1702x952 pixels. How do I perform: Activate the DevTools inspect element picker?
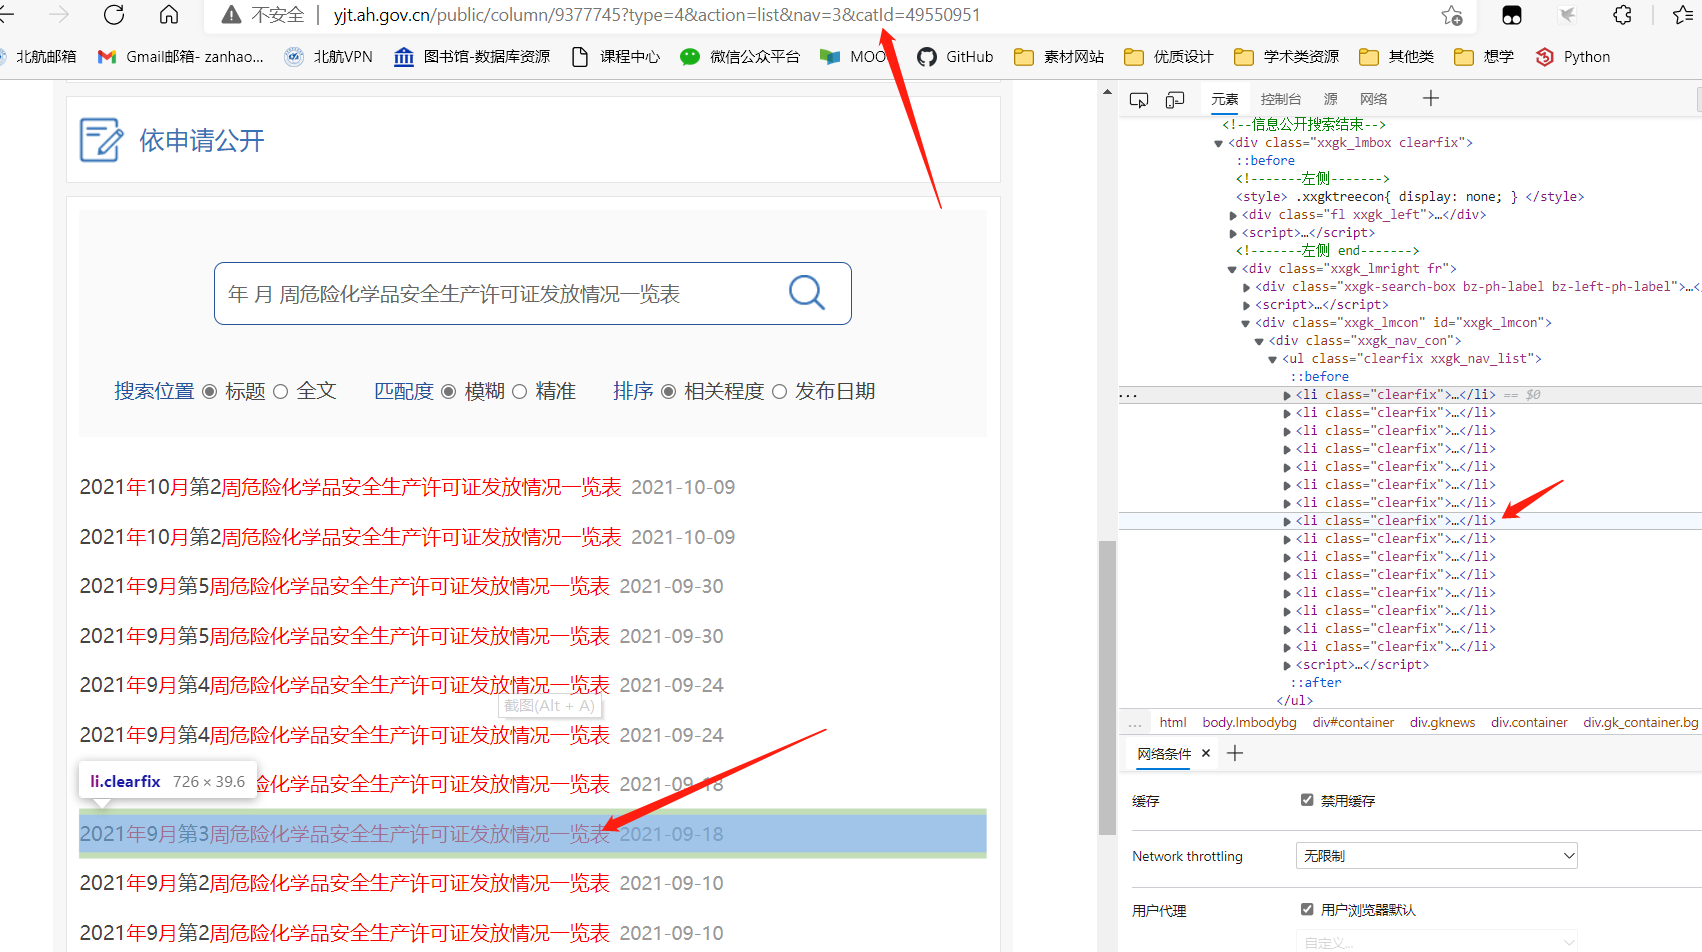point(1139,99)
